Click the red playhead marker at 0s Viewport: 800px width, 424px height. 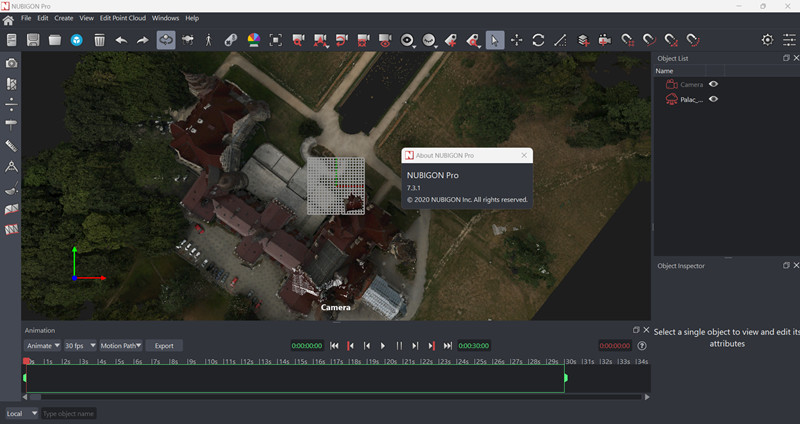click(x=27, y=361)
